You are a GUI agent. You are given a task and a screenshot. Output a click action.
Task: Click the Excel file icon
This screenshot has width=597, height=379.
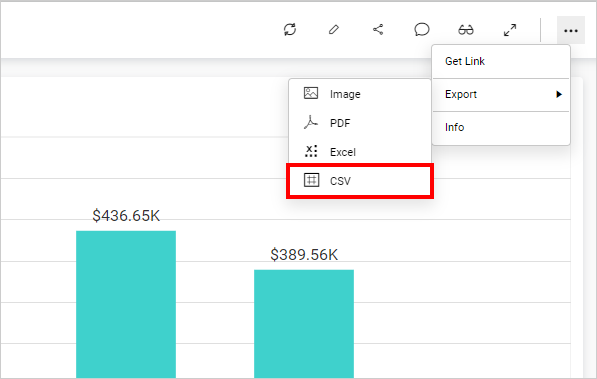click(311, 151)
